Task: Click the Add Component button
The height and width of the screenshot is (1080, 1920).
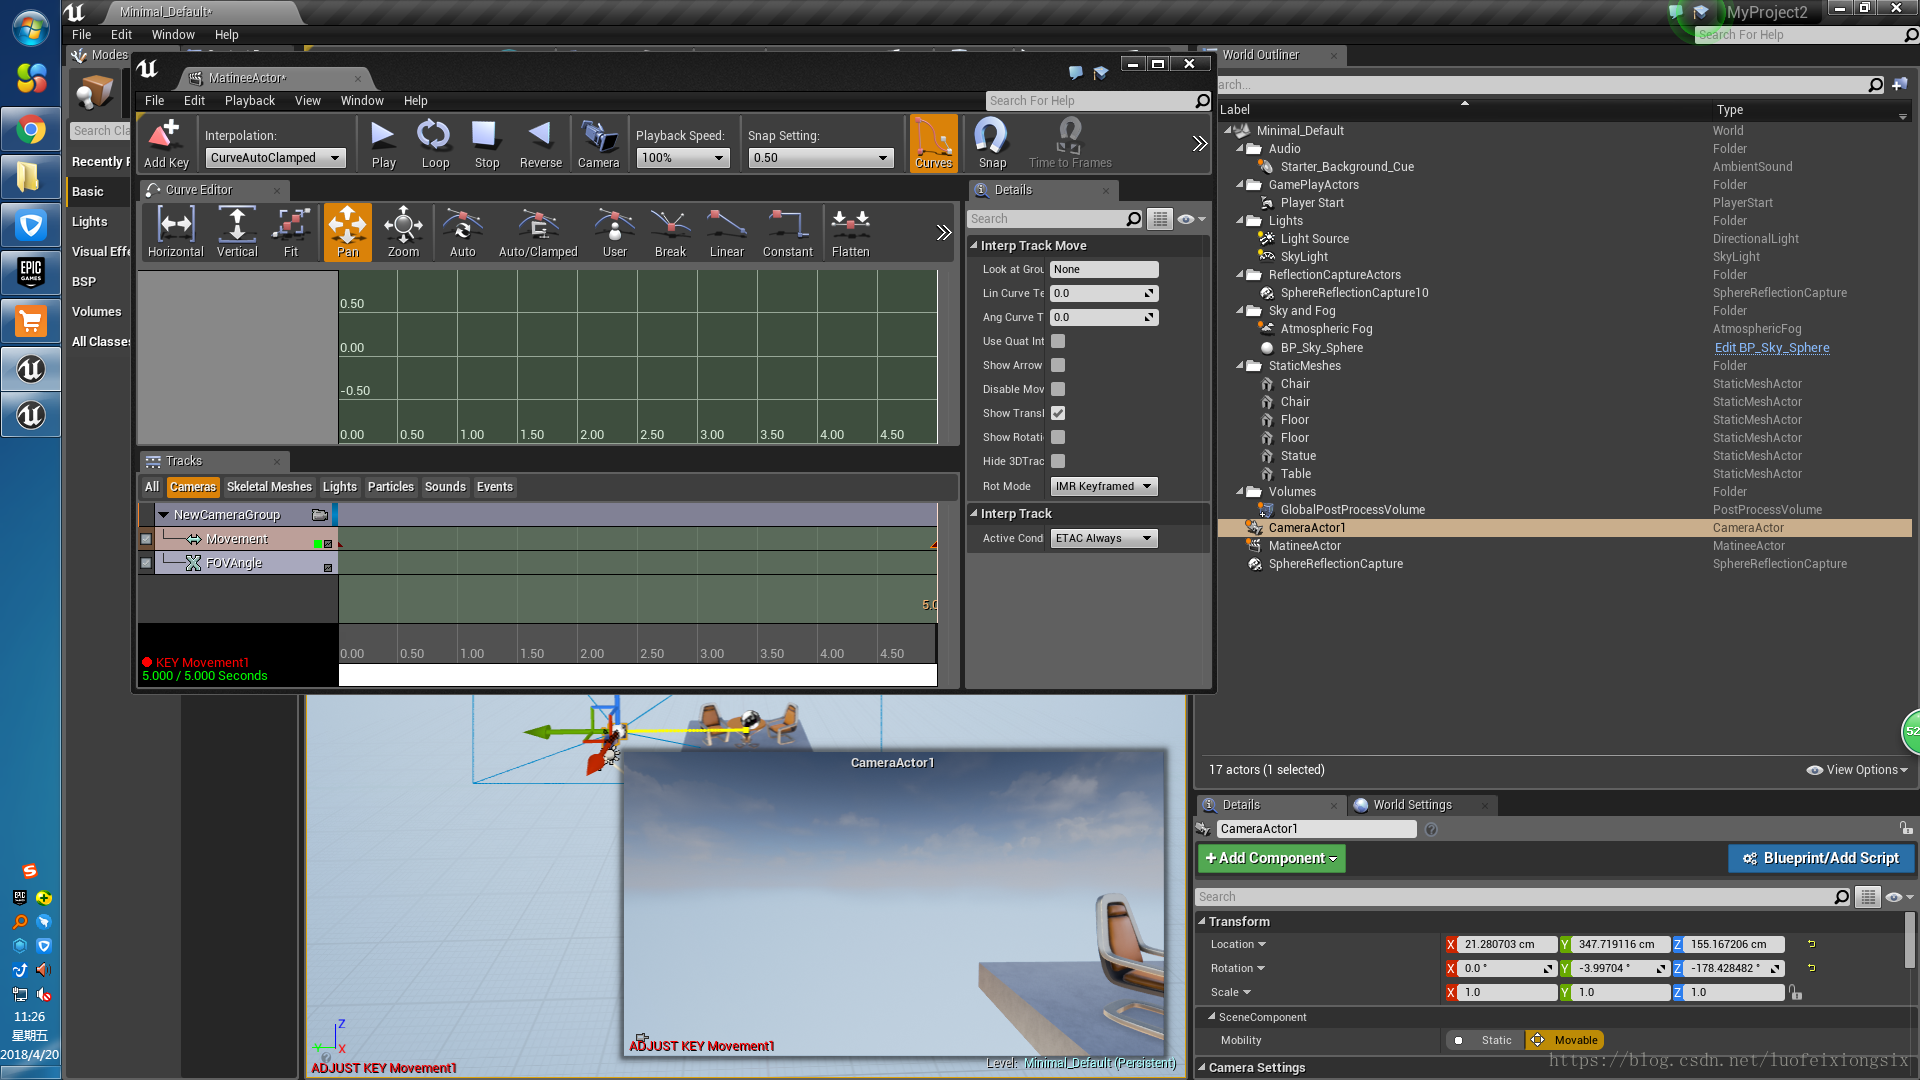Action: tap(1271, 858)
